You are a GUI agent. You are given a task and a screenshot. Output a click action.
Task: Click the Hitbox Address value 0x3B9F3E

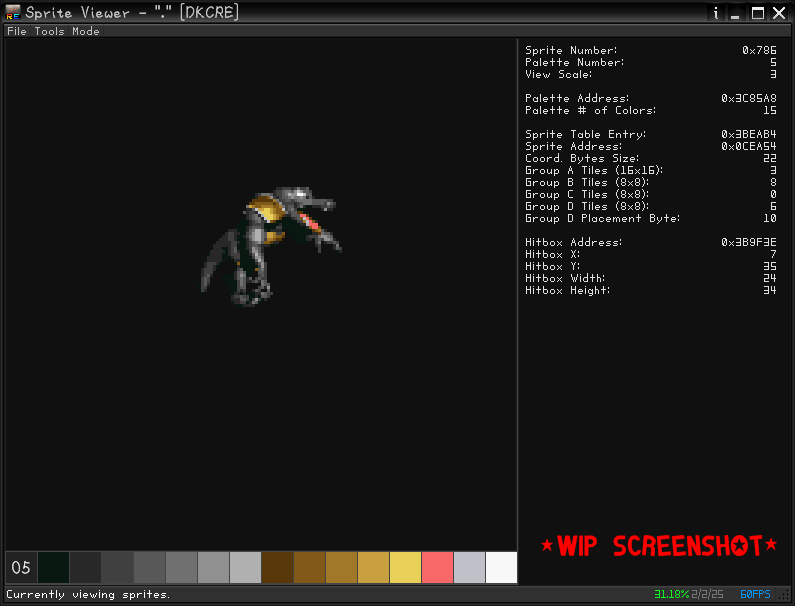pyautogui.click(x=748, y=242)
